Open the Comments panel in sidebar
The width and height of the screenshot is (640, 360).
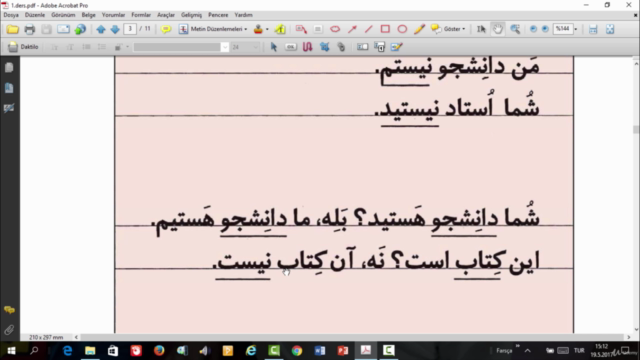point(9,310)
